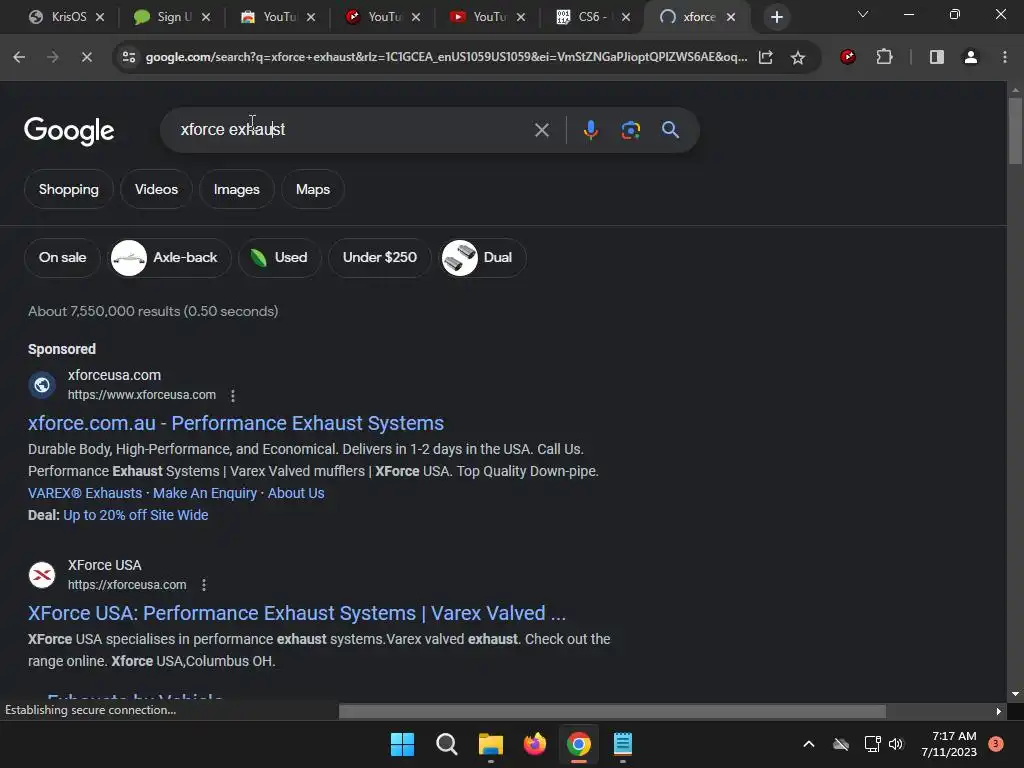Open Windows taskbar Search
The image size is (1024, 768).
point(447,744)
